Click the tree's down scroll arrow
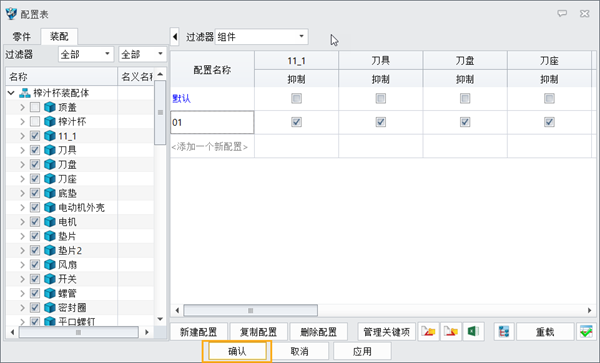 pyautogui.click(x=160, y=319)
